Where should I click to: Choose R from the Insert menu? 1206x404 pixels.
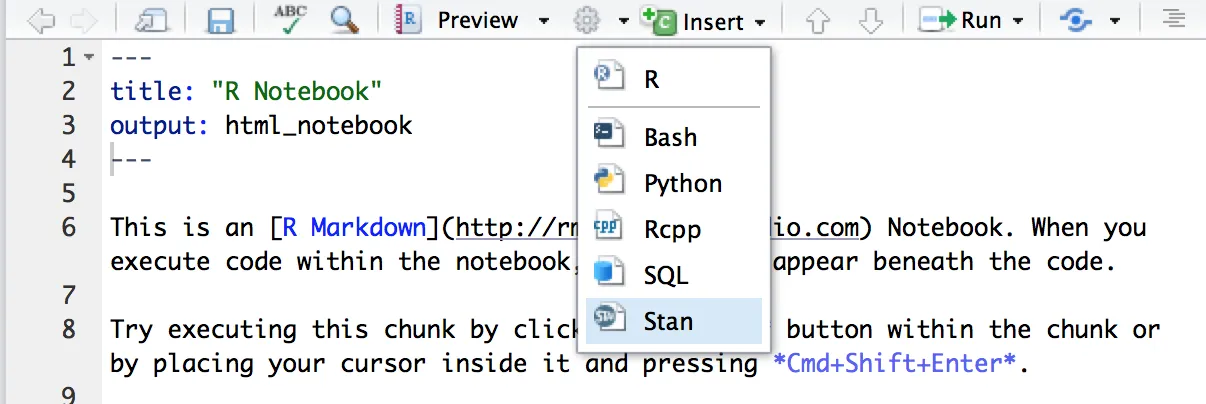674,78
